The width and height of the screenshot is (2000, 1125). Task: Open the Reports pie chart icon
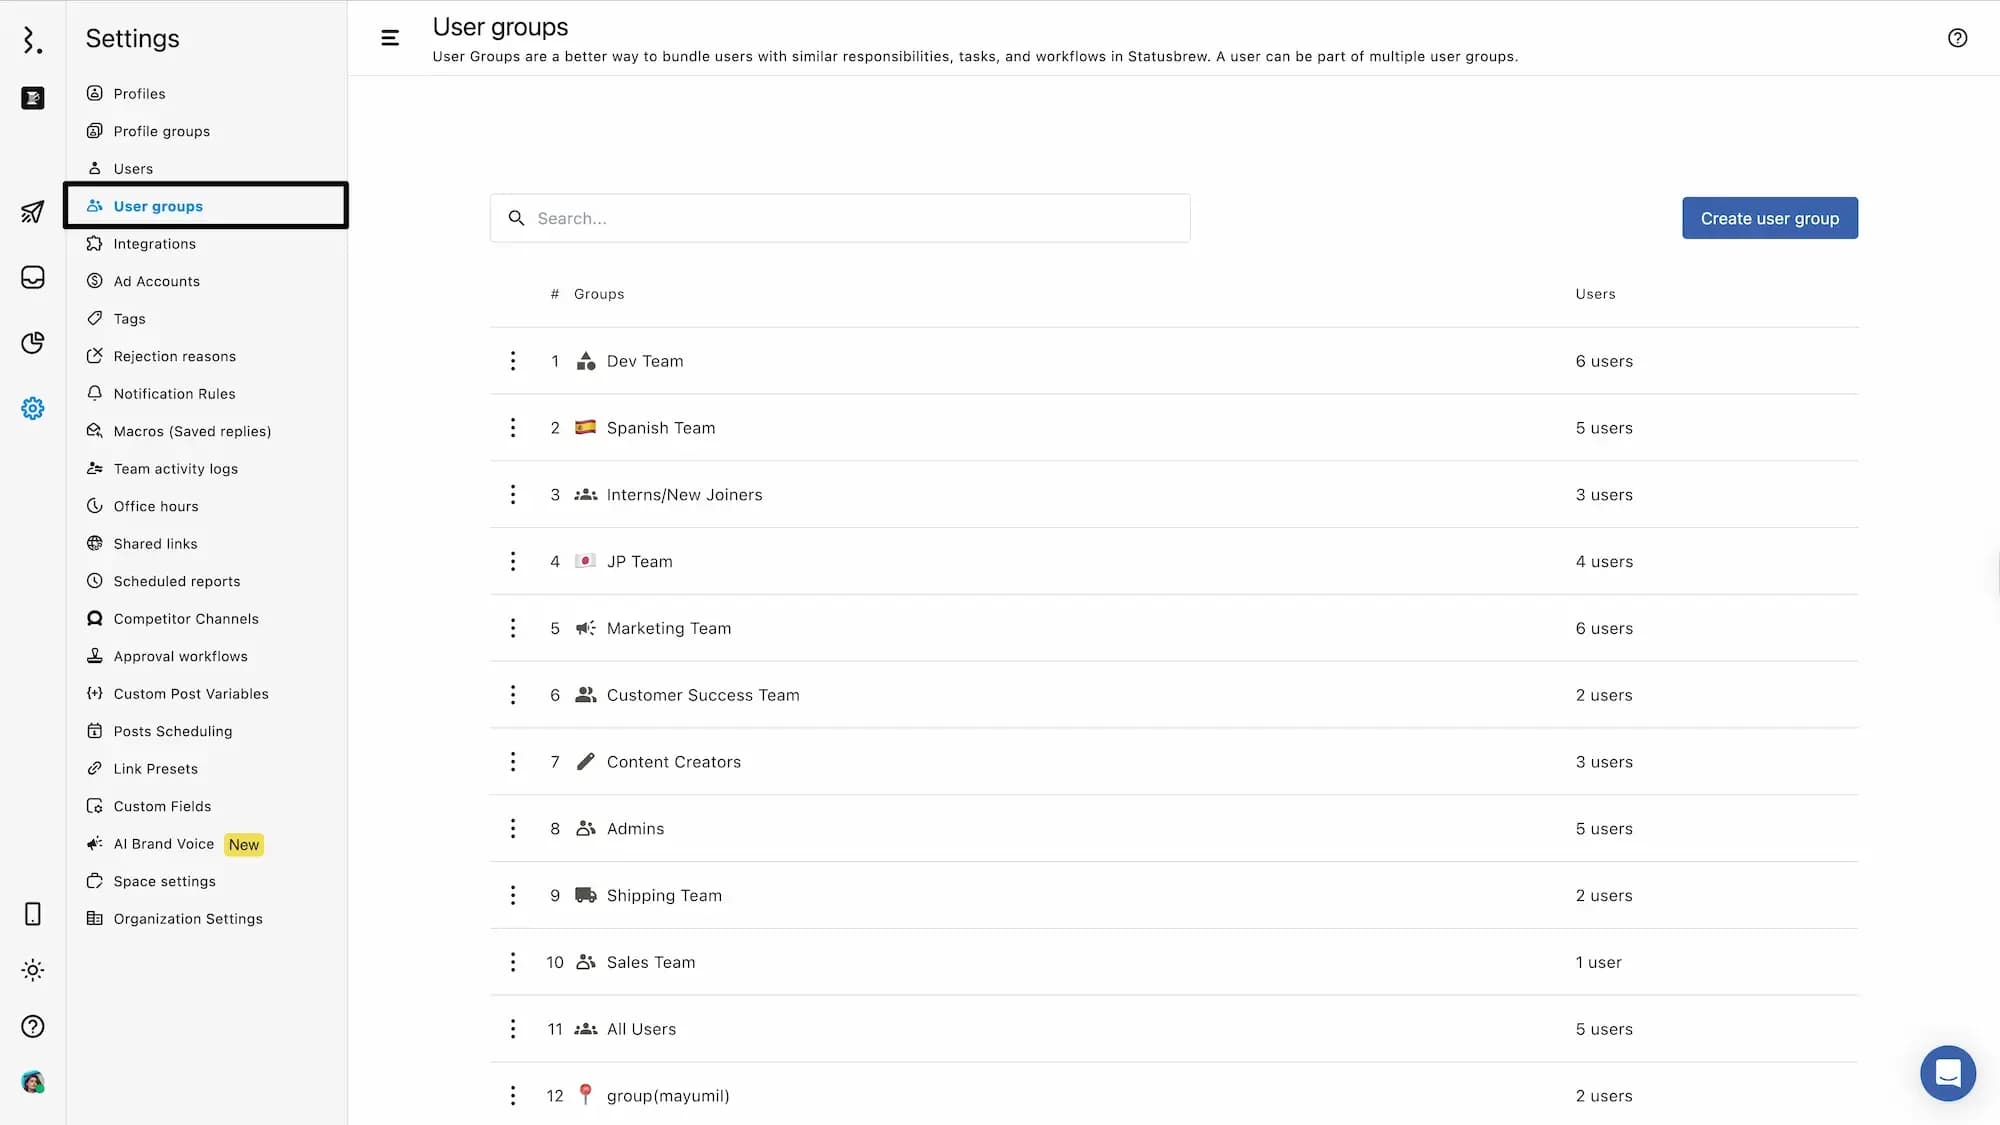point(32,343)
